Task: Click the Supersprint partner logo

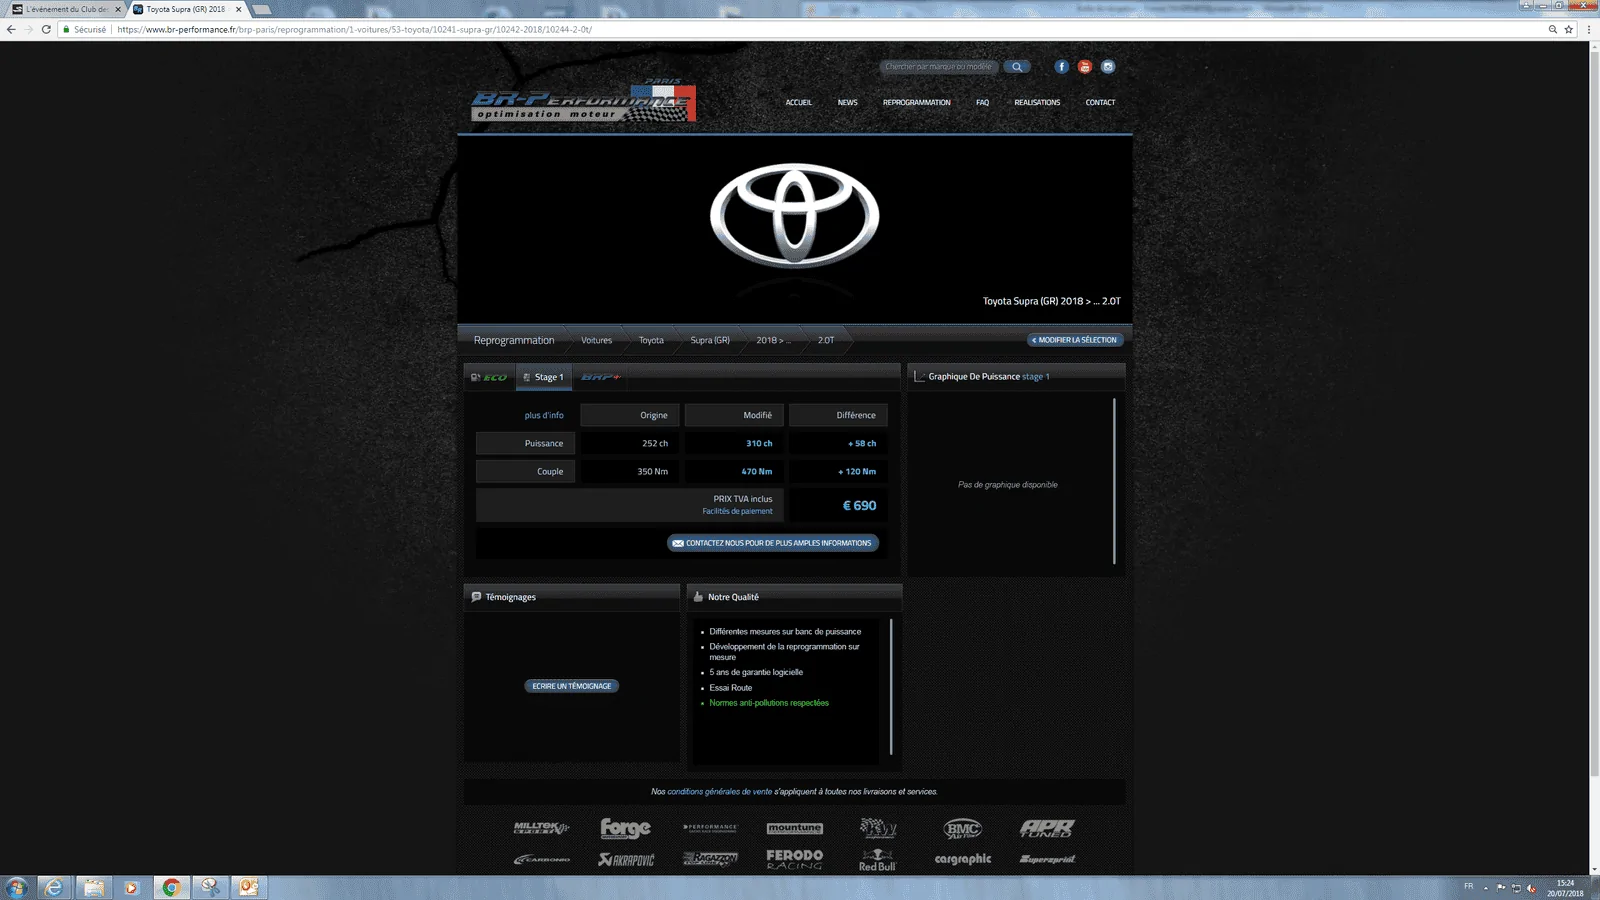Action: pos(1047,859)
